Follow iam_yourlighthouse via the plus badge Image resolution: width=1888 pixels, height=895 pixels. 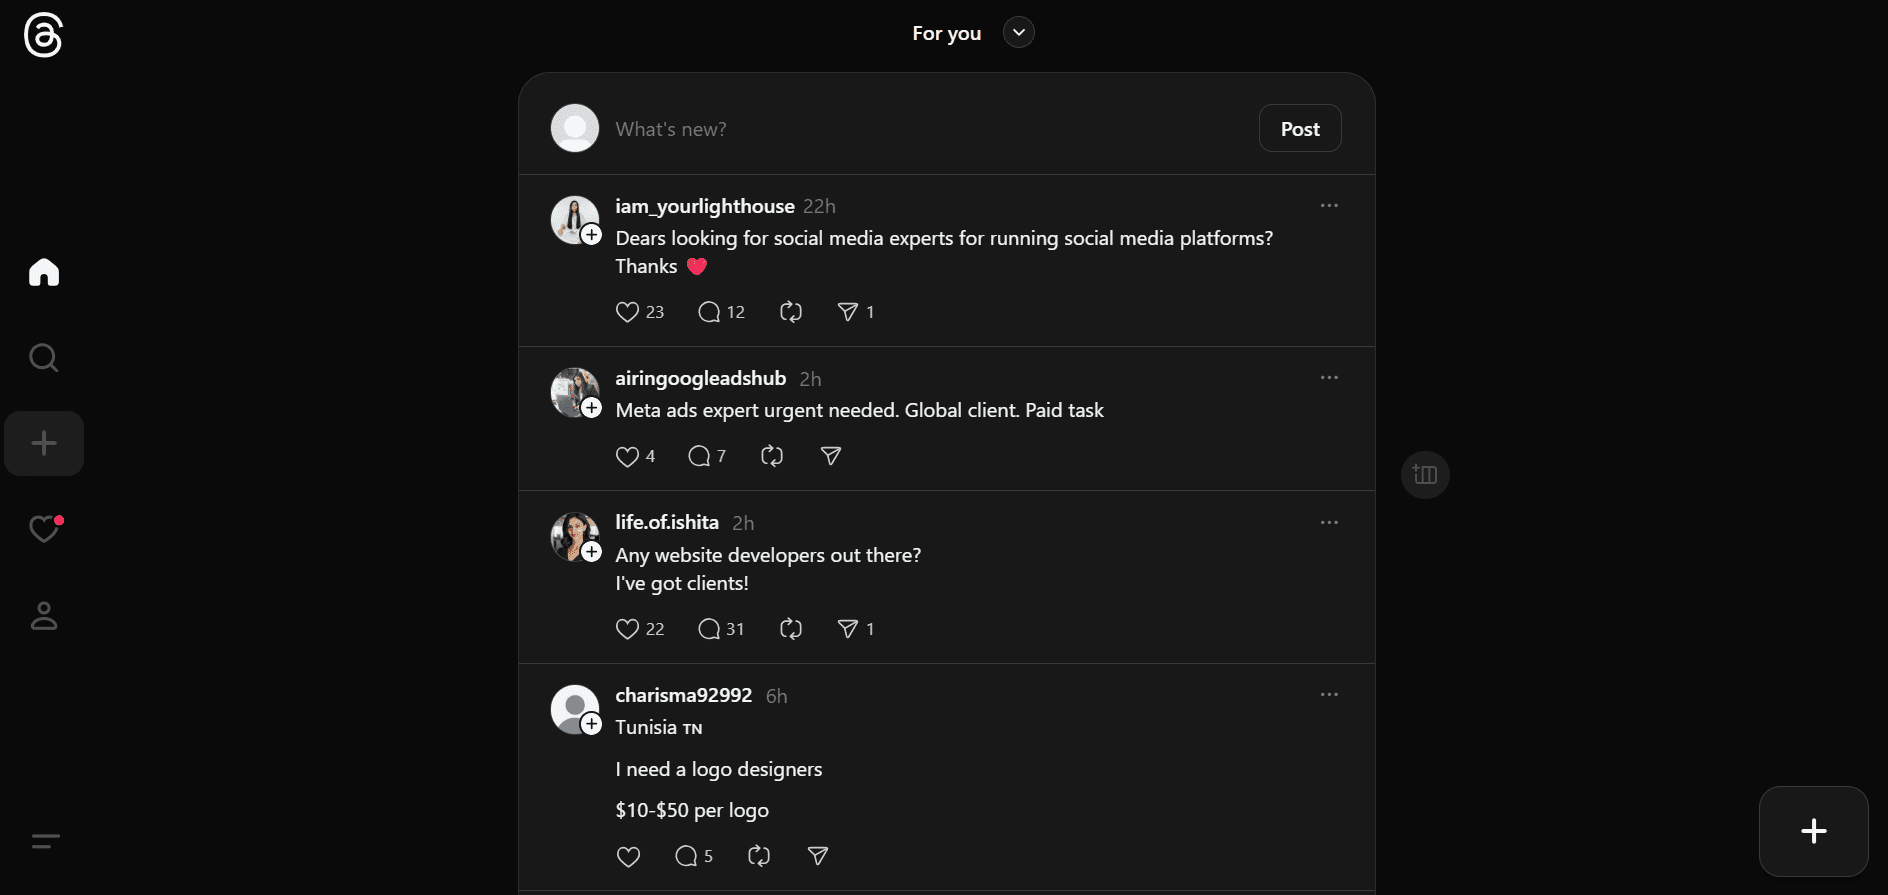[592, 235]
